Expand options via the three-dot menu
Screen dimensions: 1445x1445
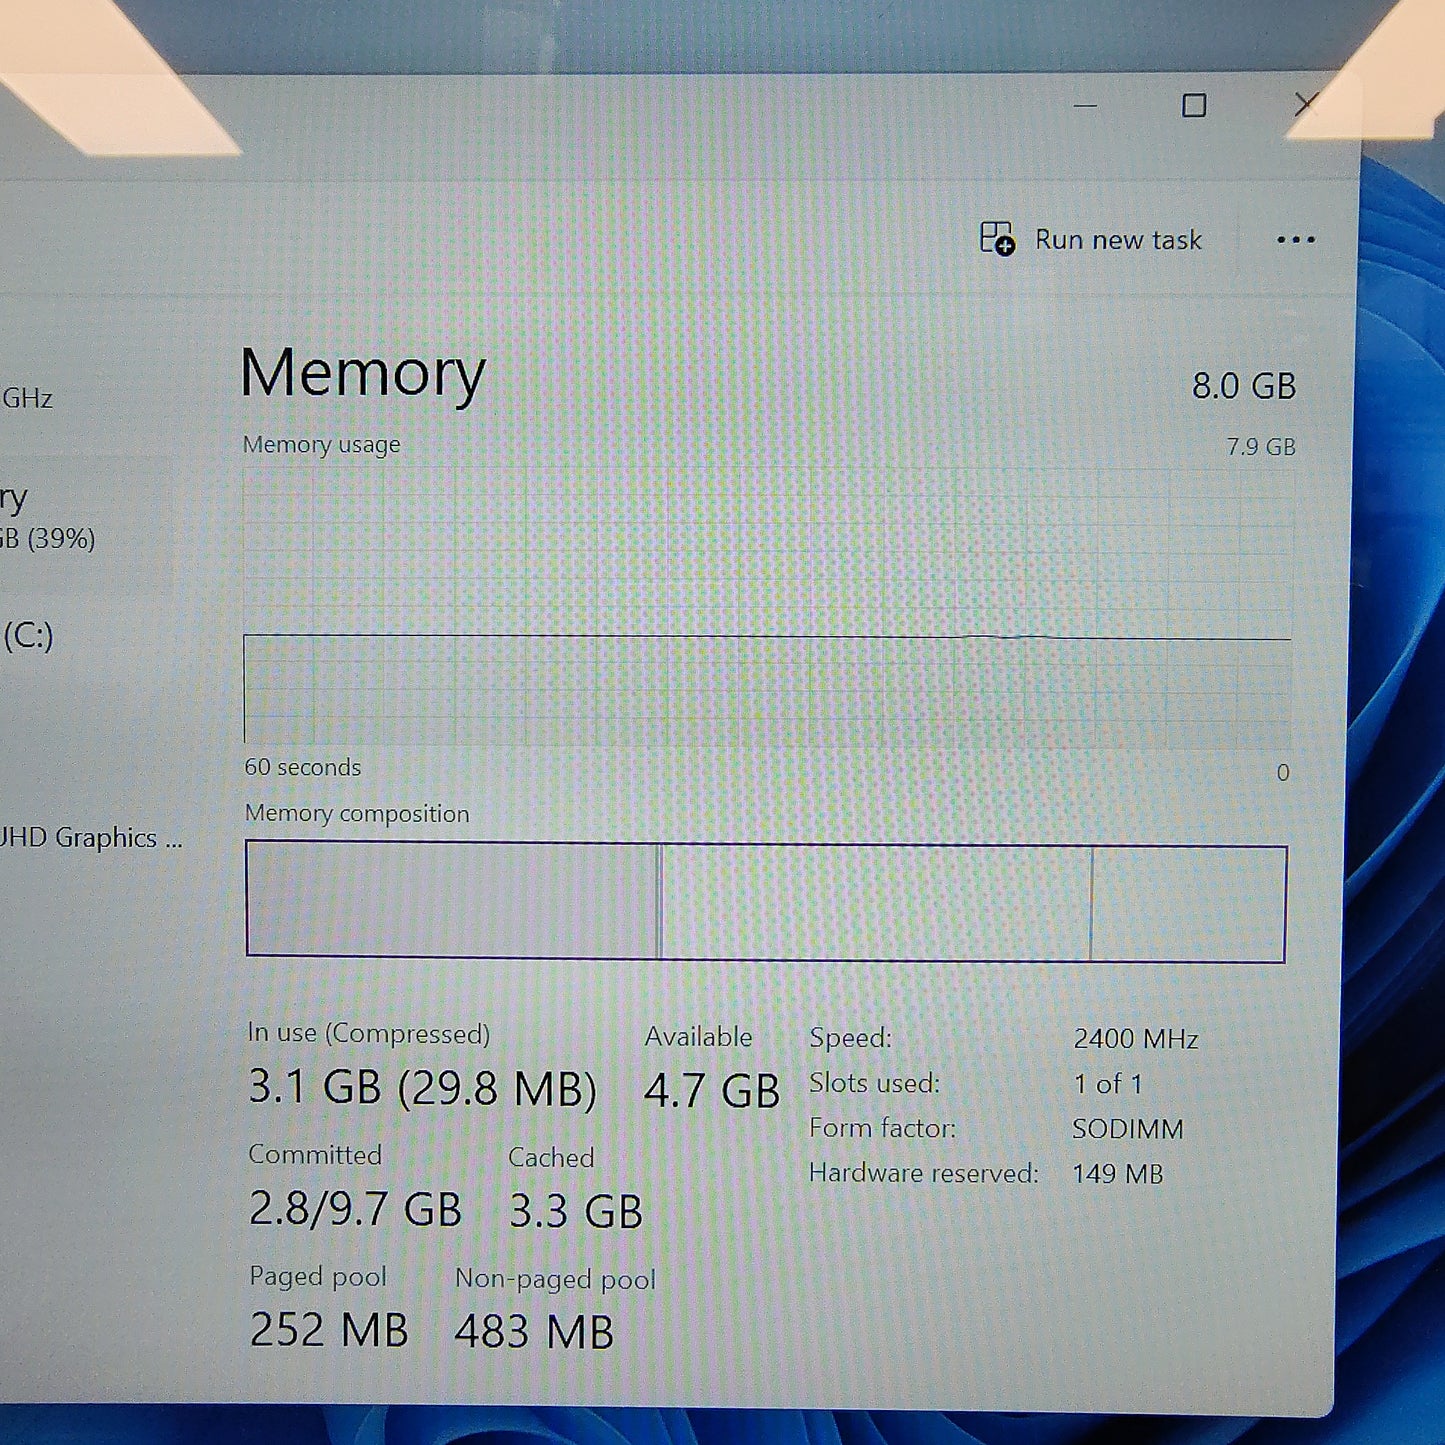pyautogui.click(x=1295, y=239)
